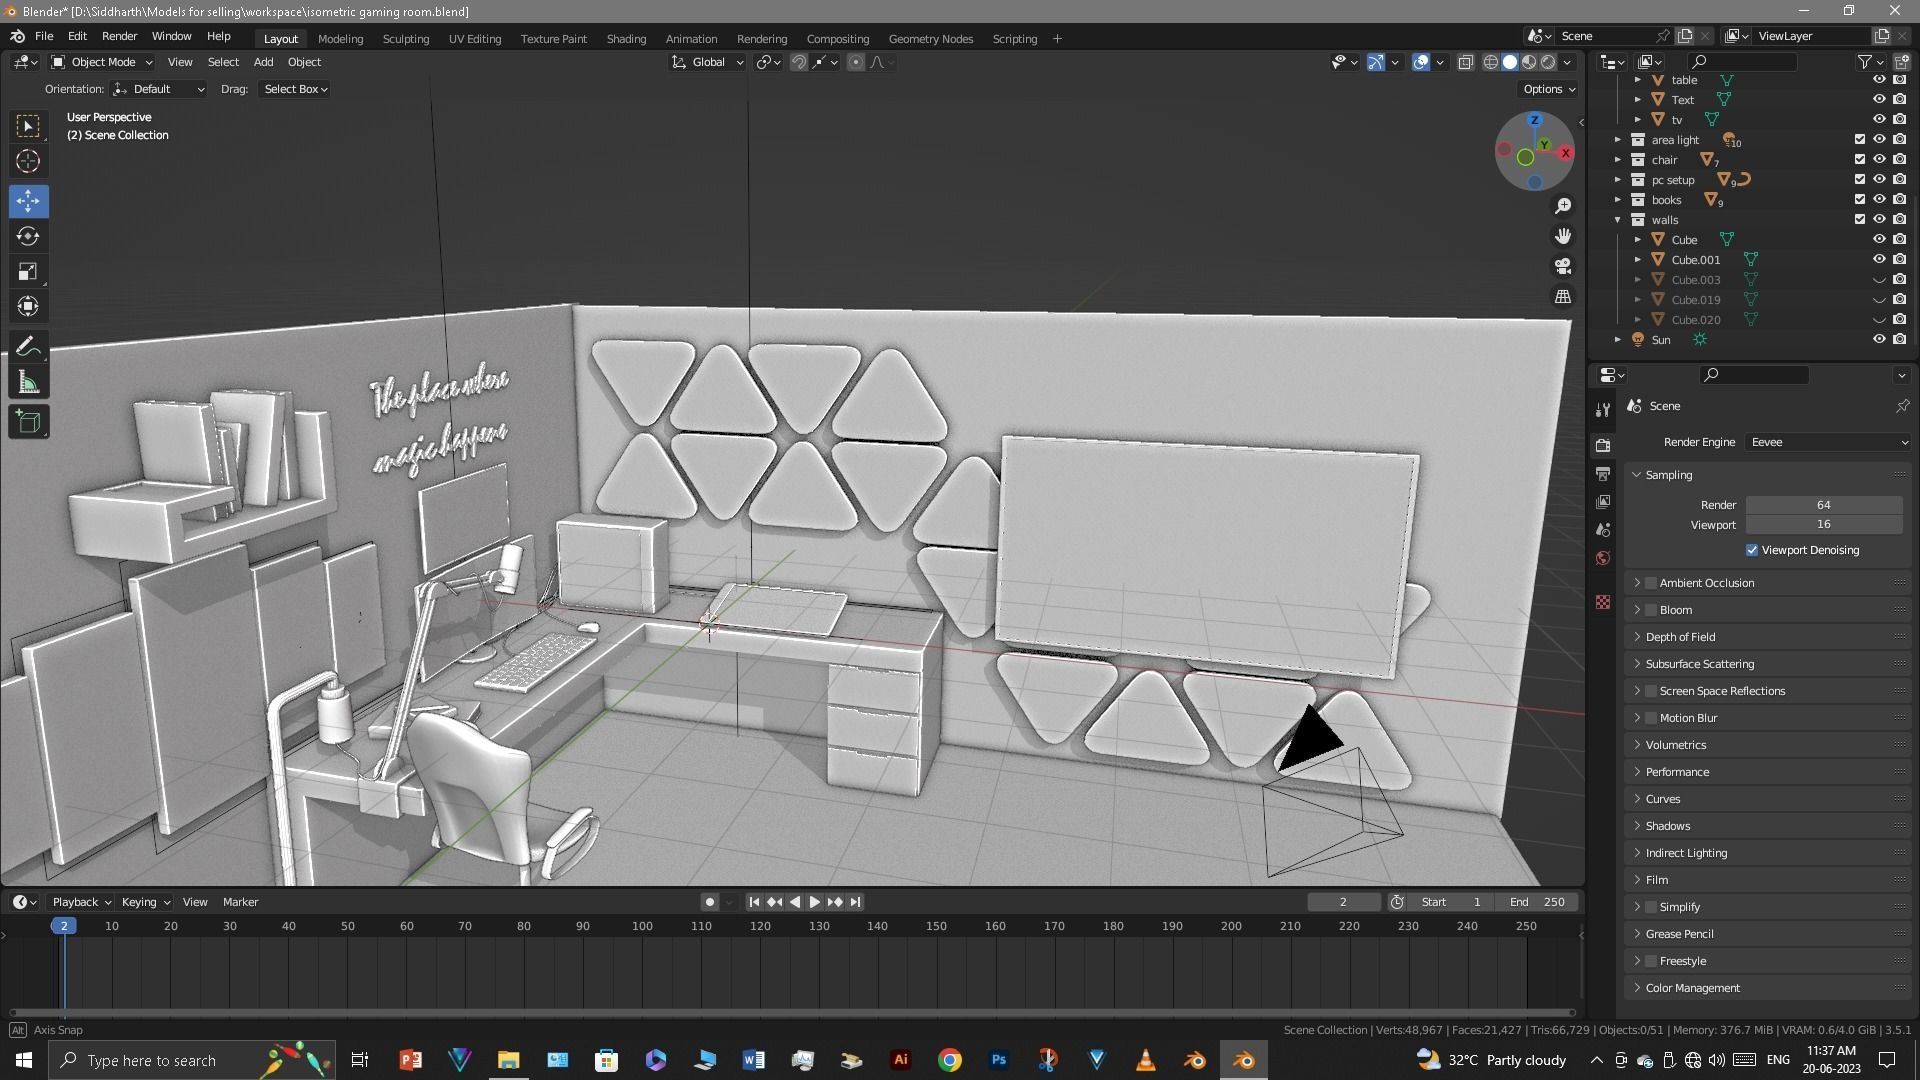Click the End frame 250 field
This screenshot has height=1080, width=1920.
pyautogui.click(x=1538, y=902)
